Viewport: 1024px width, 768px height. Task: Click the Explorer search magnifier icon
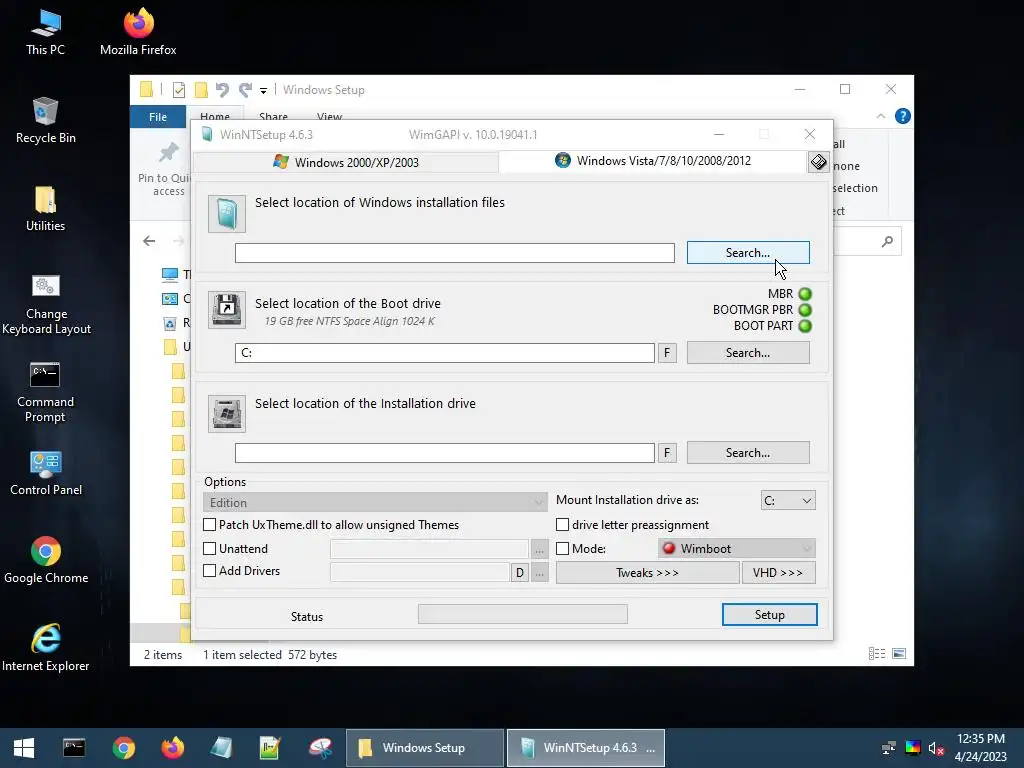887,242
